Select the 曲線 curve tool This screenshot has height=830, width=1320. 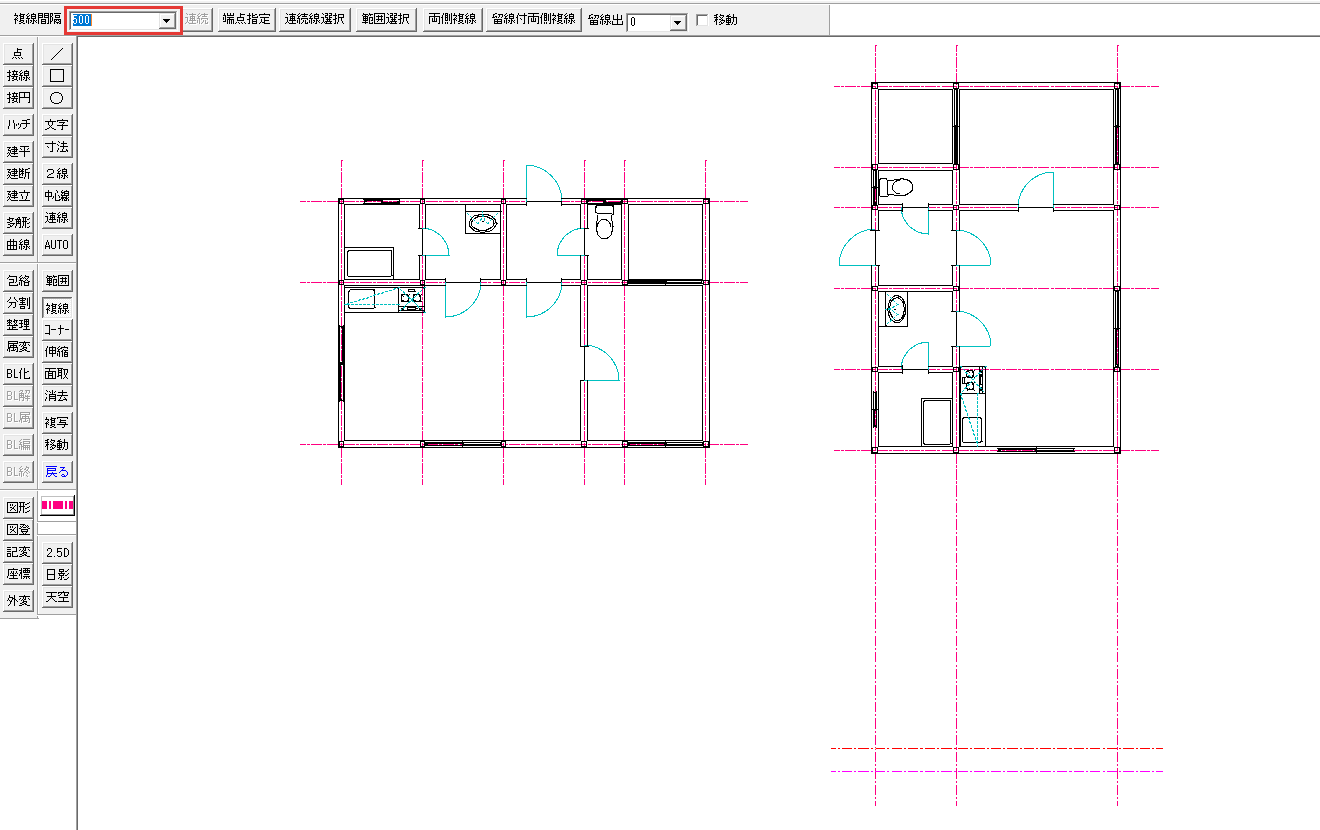(18, 245)
